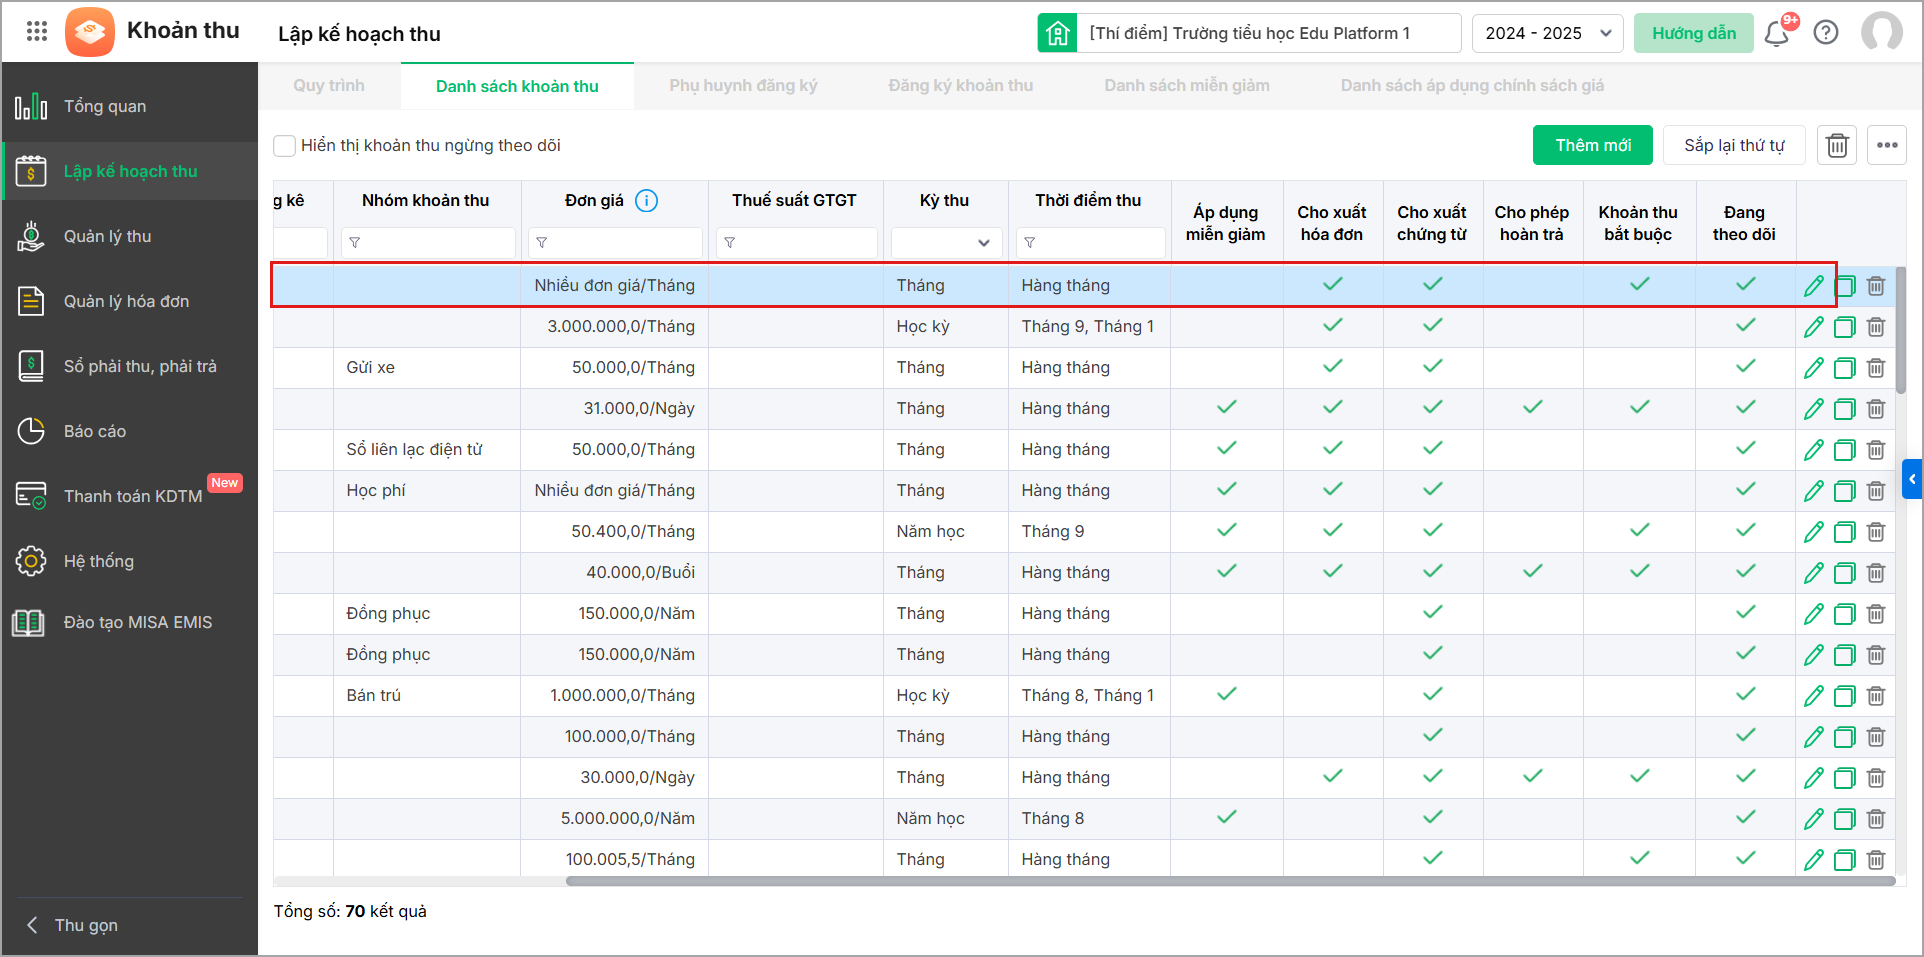Open Quản lý hóa đơn in sidebar
This screenshot has height=957, width=1924.
pyautogui.click(x=126, y=301)
